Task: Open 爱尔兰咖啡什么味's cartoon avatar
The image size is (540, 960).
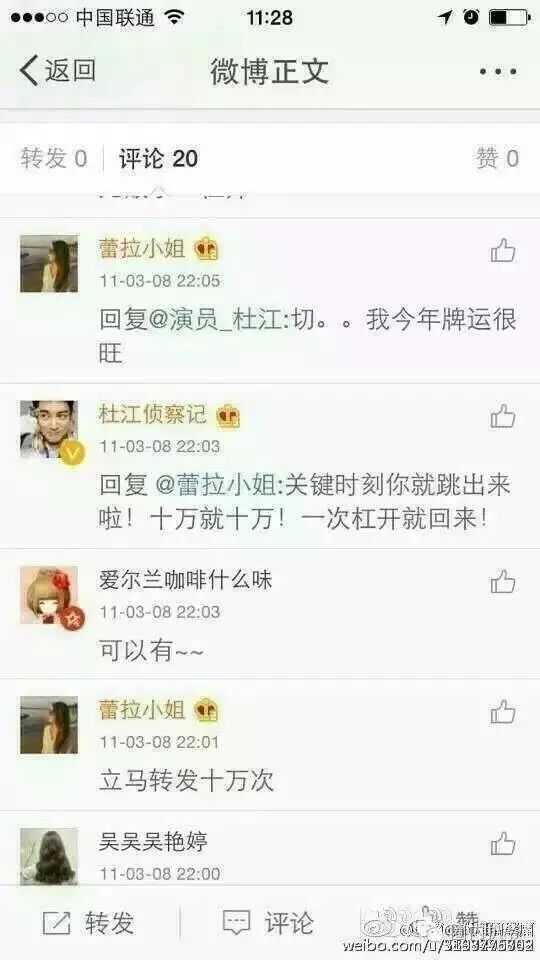Action: click(49, 594)
